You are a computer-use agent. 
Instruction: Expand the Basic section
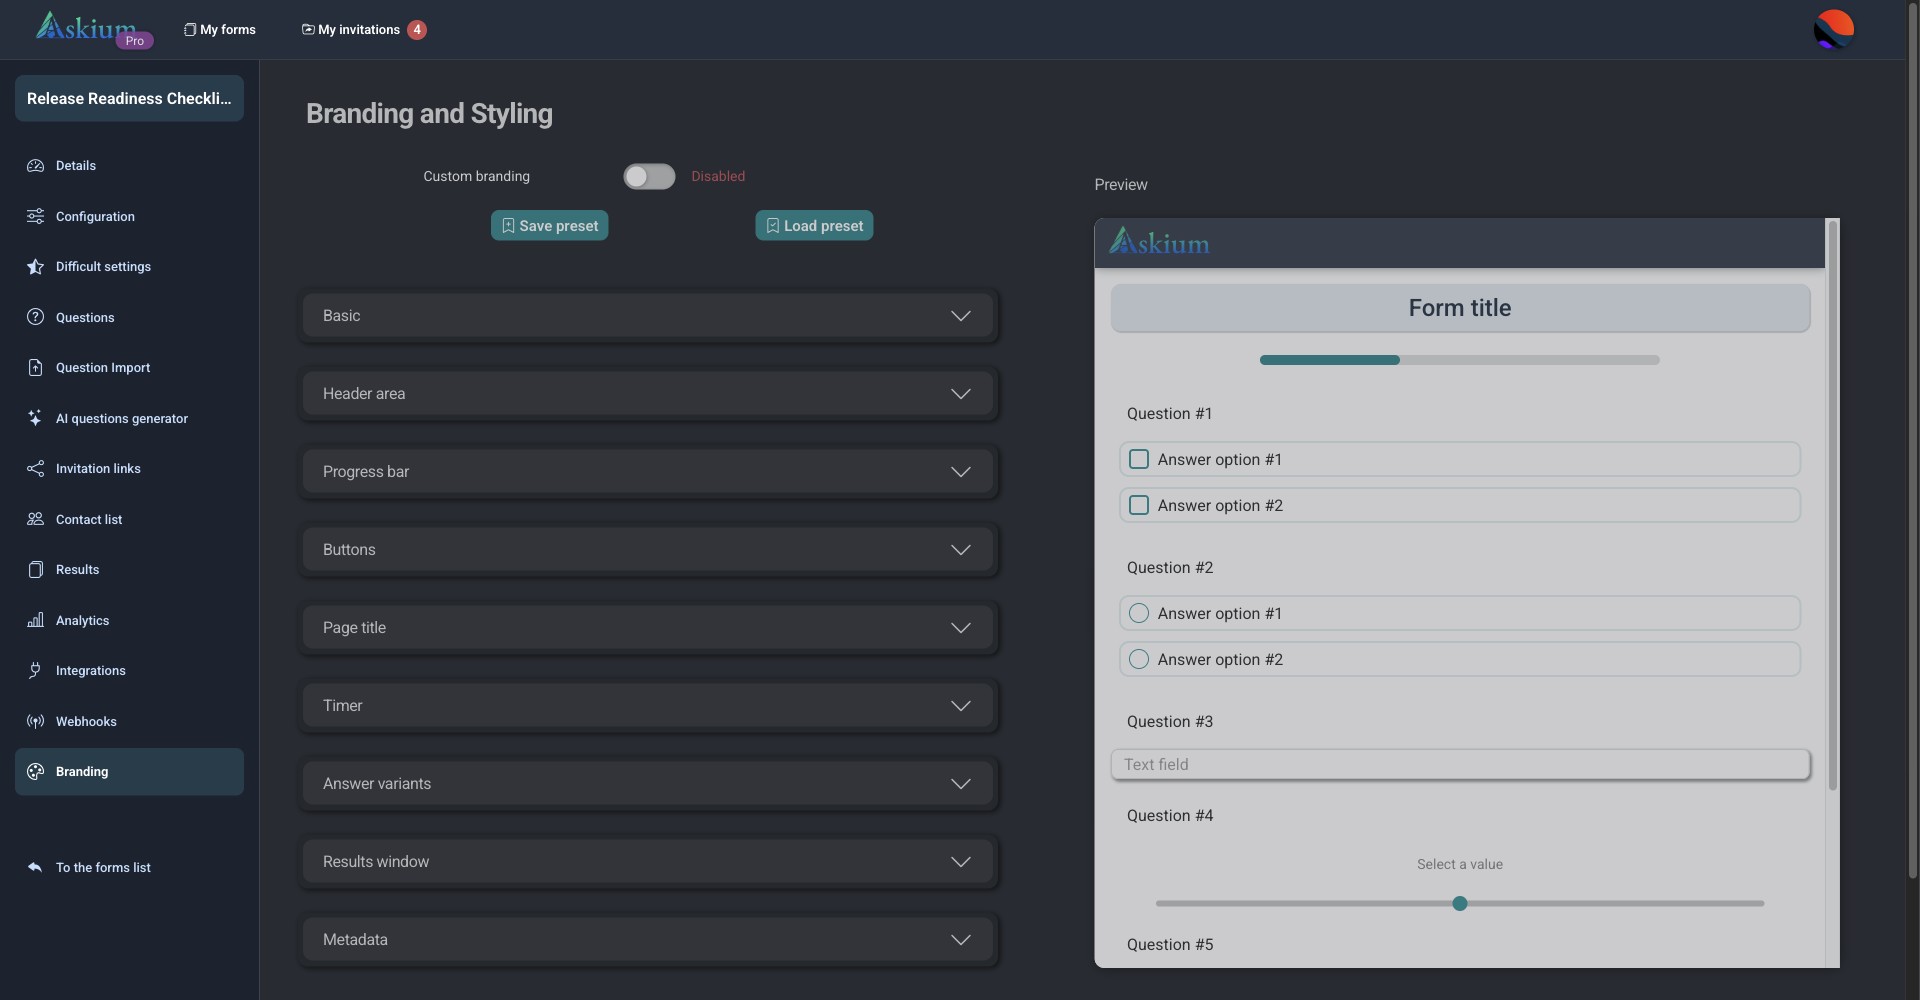click(x=648, y=316)
